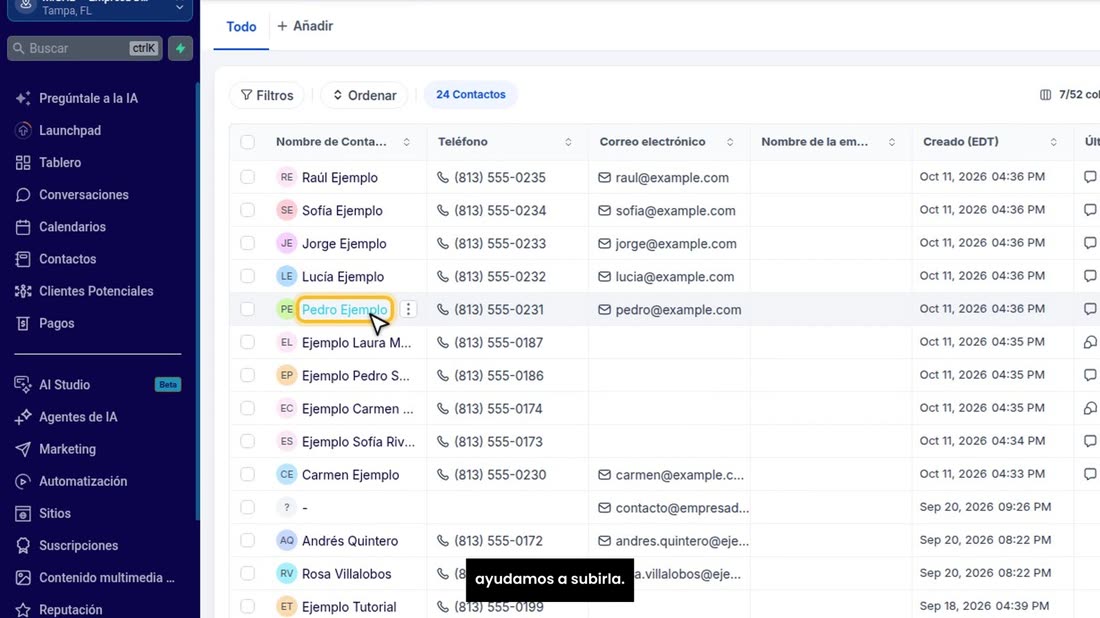1100x618 pixels.
Task: Open Contactos in the sidebar
Action: pos(67,260)
